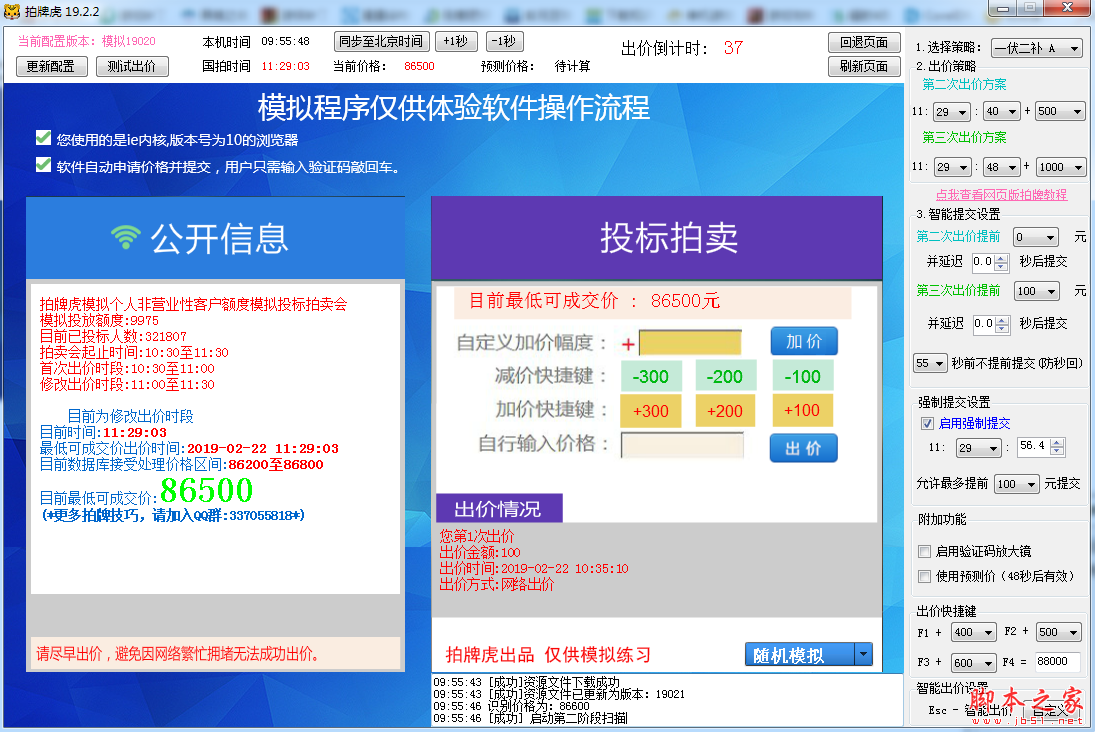Enable the 启用验证码放大镜 checkbox

925,551
